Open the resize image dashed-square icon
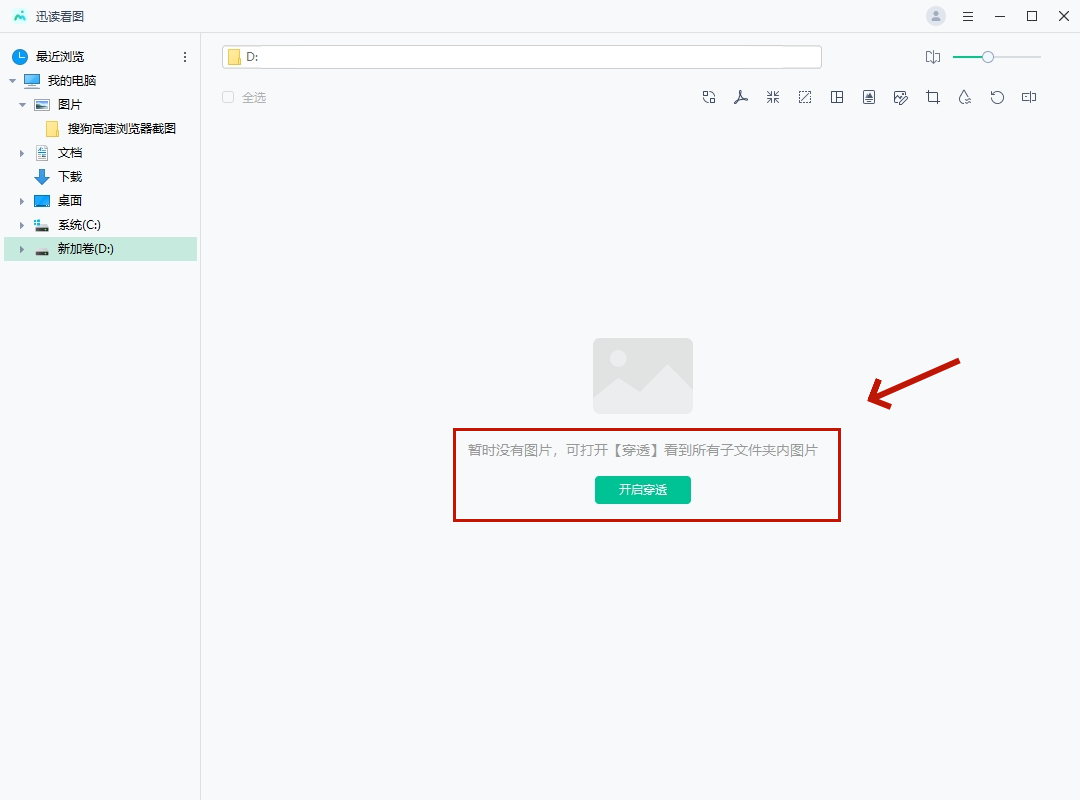This screenshot has height=800, width=1080. pos(804,97)
